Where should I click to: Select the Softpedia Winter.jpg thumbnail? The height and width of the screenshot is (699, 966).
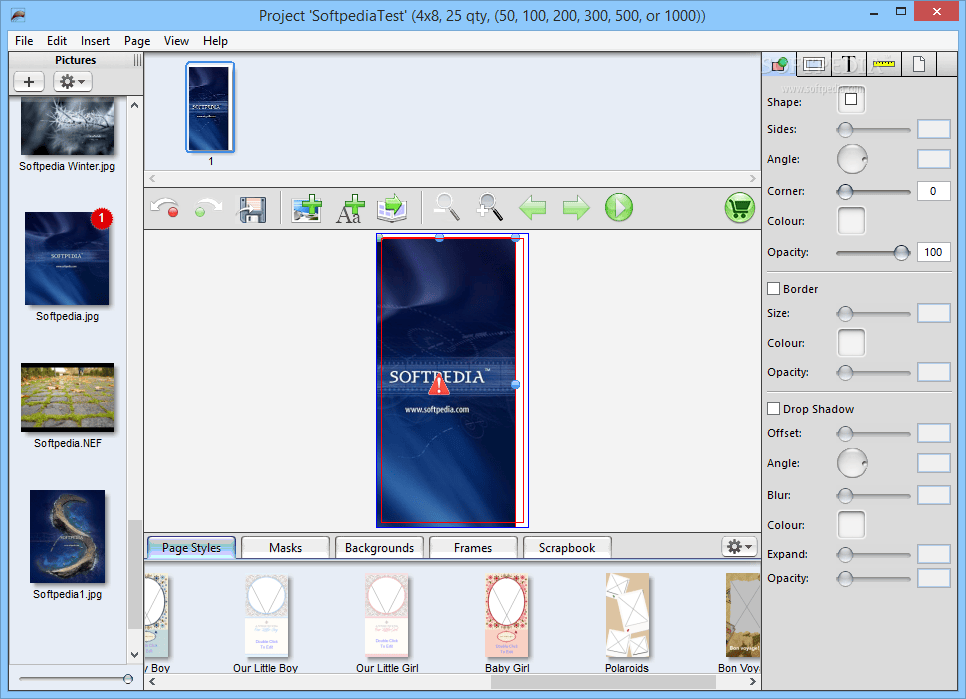[67, 127]
